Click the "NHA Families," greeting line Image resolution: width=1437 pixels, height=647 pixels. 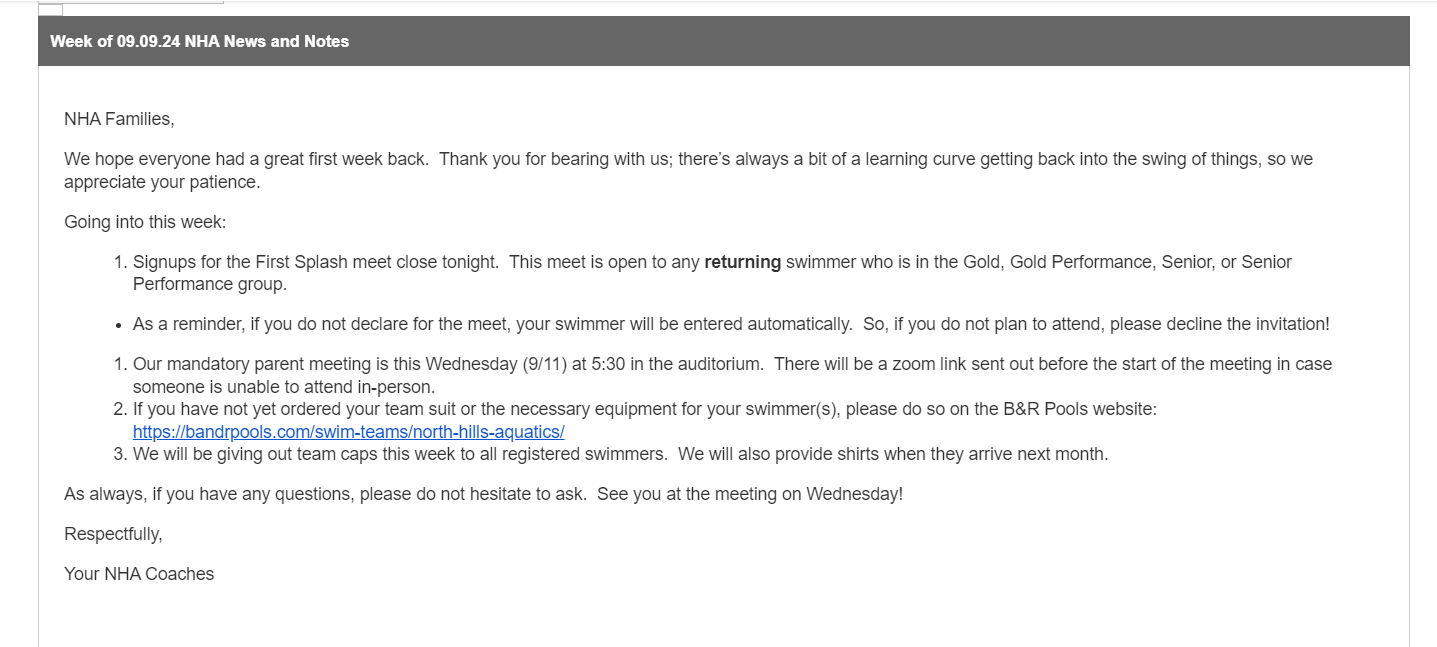coord(119,119)
